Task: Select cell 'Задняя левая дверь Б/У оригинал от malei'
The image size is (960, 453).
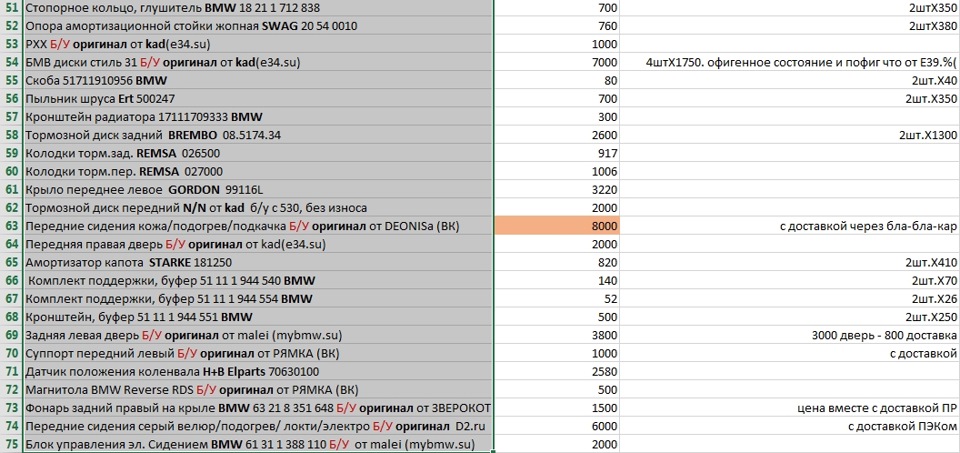Action: click(258, 335)
